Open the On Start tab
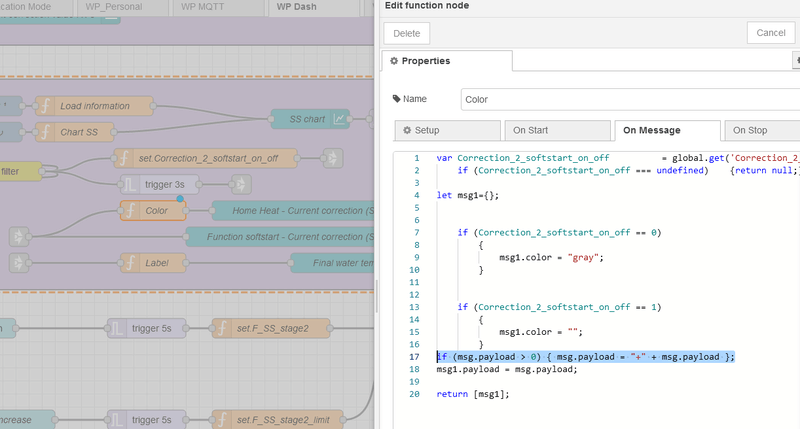Image resolution: width=800 pixels, height=429 pixels. 556,130
